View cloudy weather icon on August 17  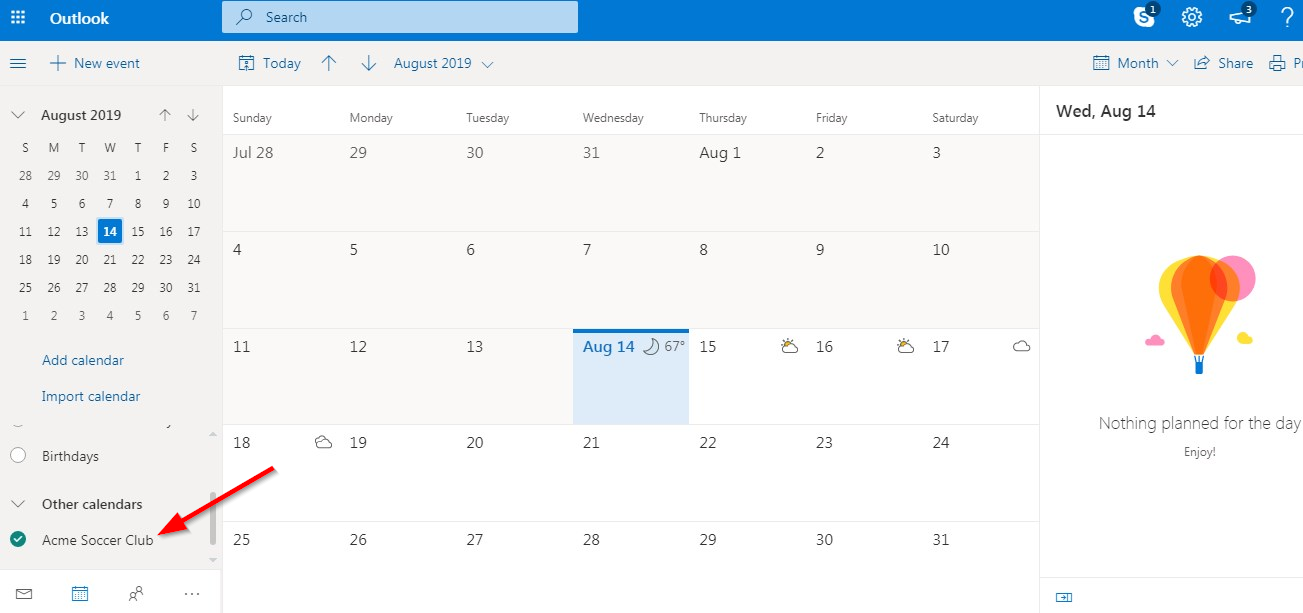[1022, 347]
